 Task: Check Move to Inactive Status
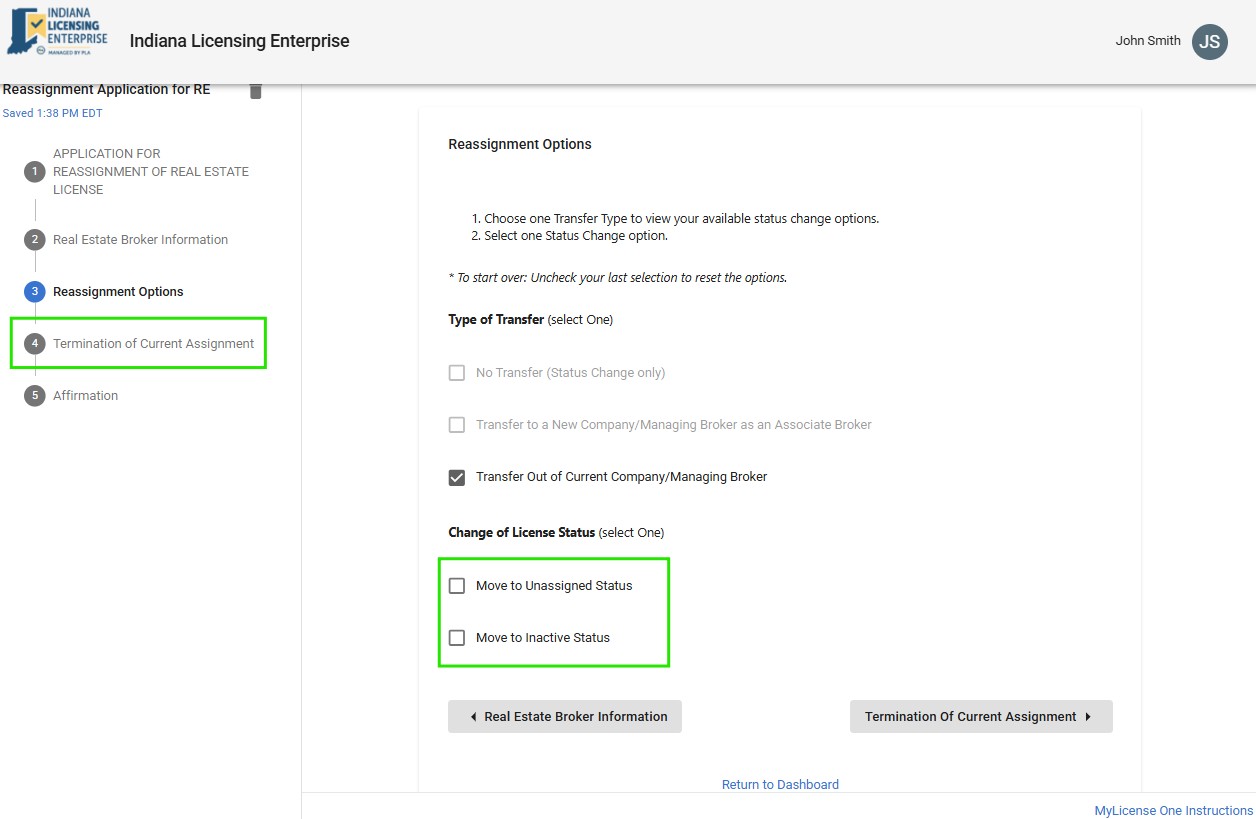coord(457,638)
